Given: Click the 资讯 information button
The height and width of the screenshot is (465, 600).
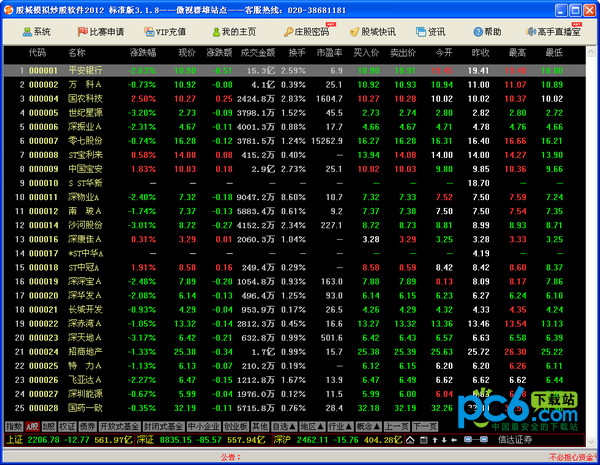Looking at the screenshot, I should pyautogui.click(x=431, y=31).
